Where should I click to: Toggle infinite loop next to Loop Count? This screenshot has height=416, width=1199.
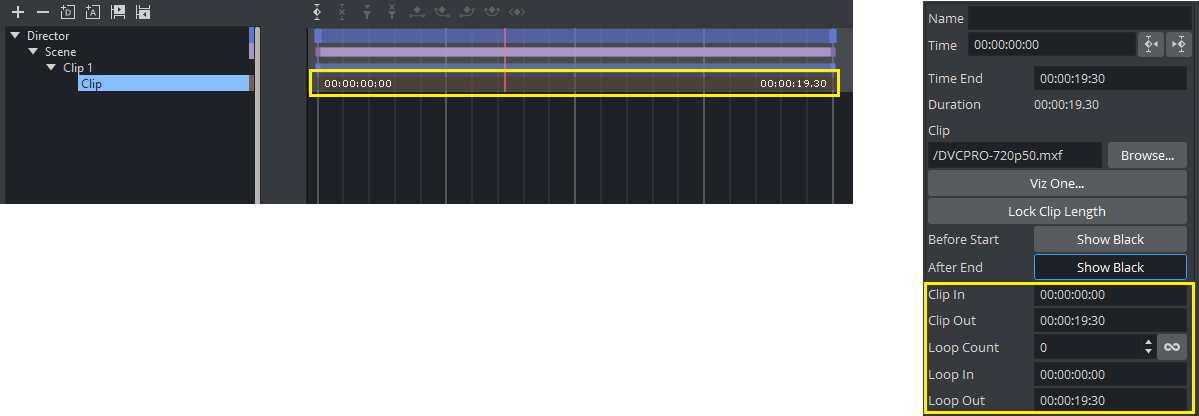(x=1172, y=347)
